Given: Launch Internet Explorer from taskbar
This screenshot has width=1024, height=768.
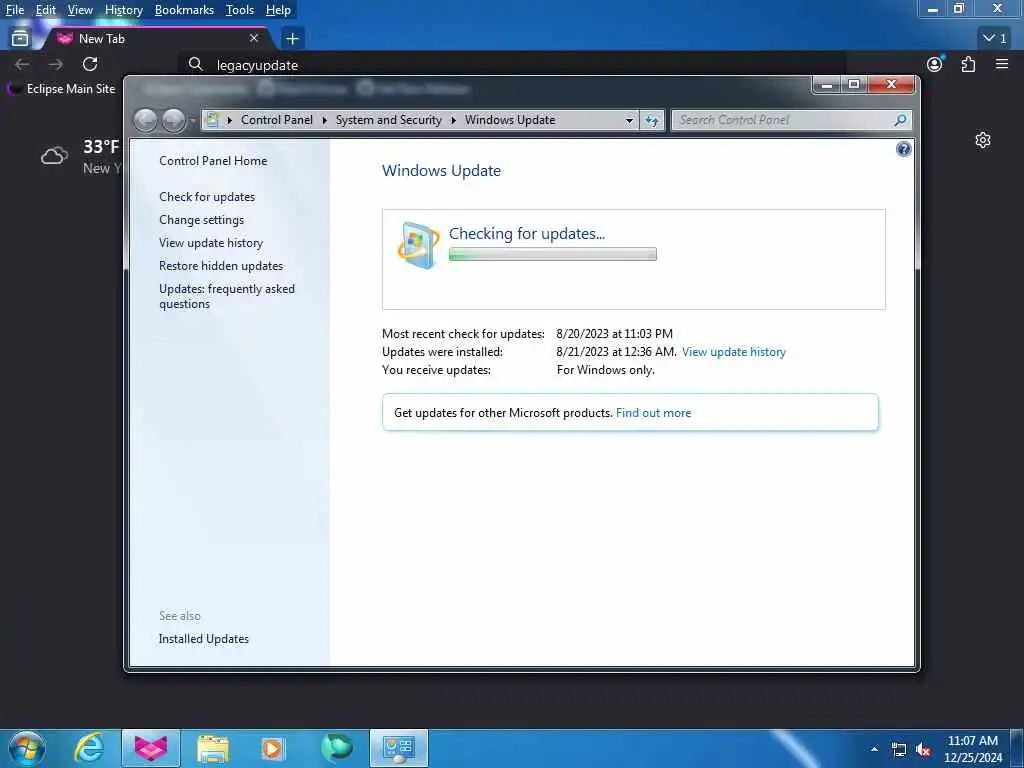Looking at the screenshot, I should coord(89,748).
